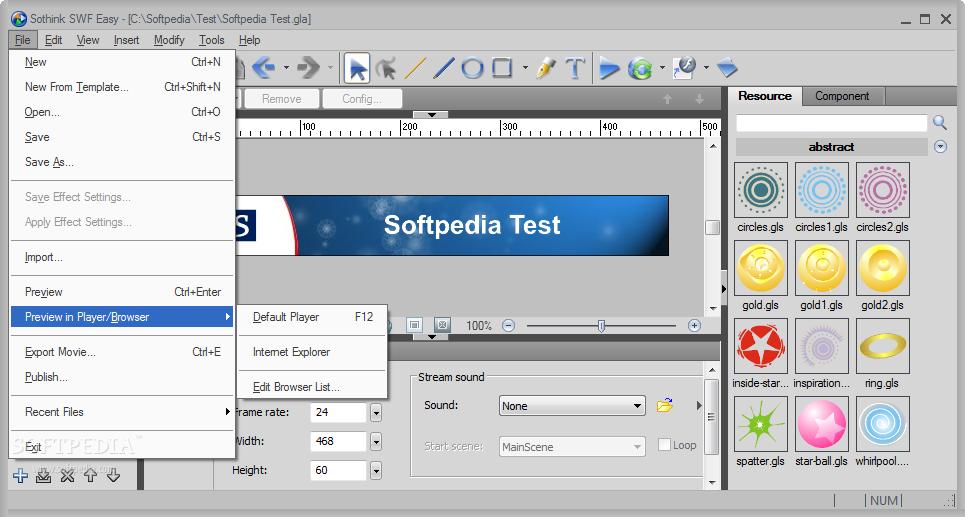Select the arrow Selection tool
The width and height of the screenshot is (965, 517).
357,68
